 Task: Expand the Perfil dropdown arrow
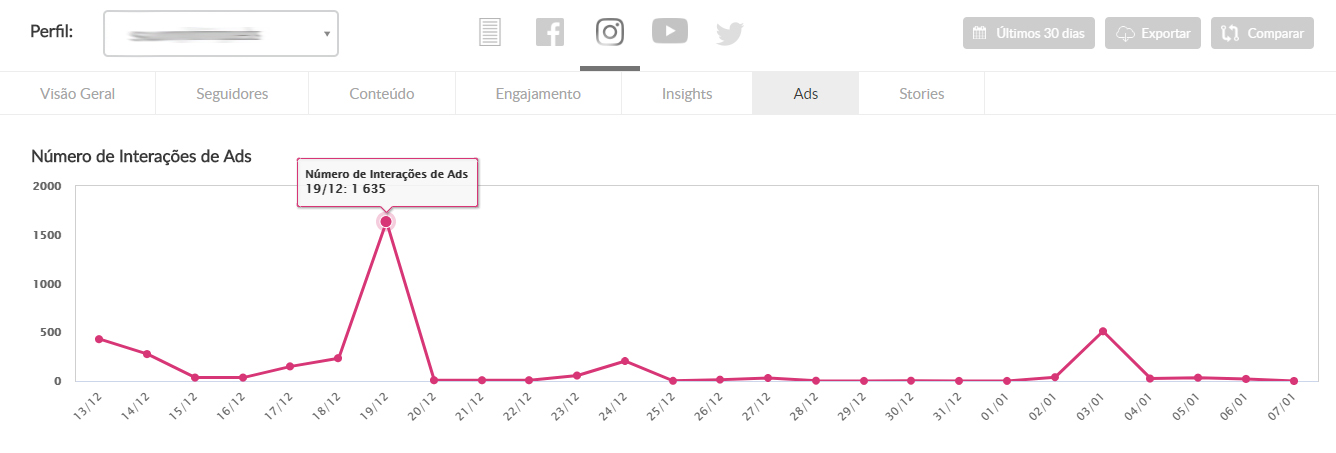click(x=327, y=35)
